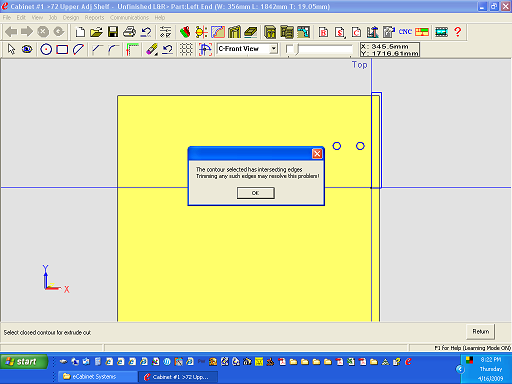Switch to the eCabinet Systems taskbar window
Viewport: 512px width, 384px height.
98,377
